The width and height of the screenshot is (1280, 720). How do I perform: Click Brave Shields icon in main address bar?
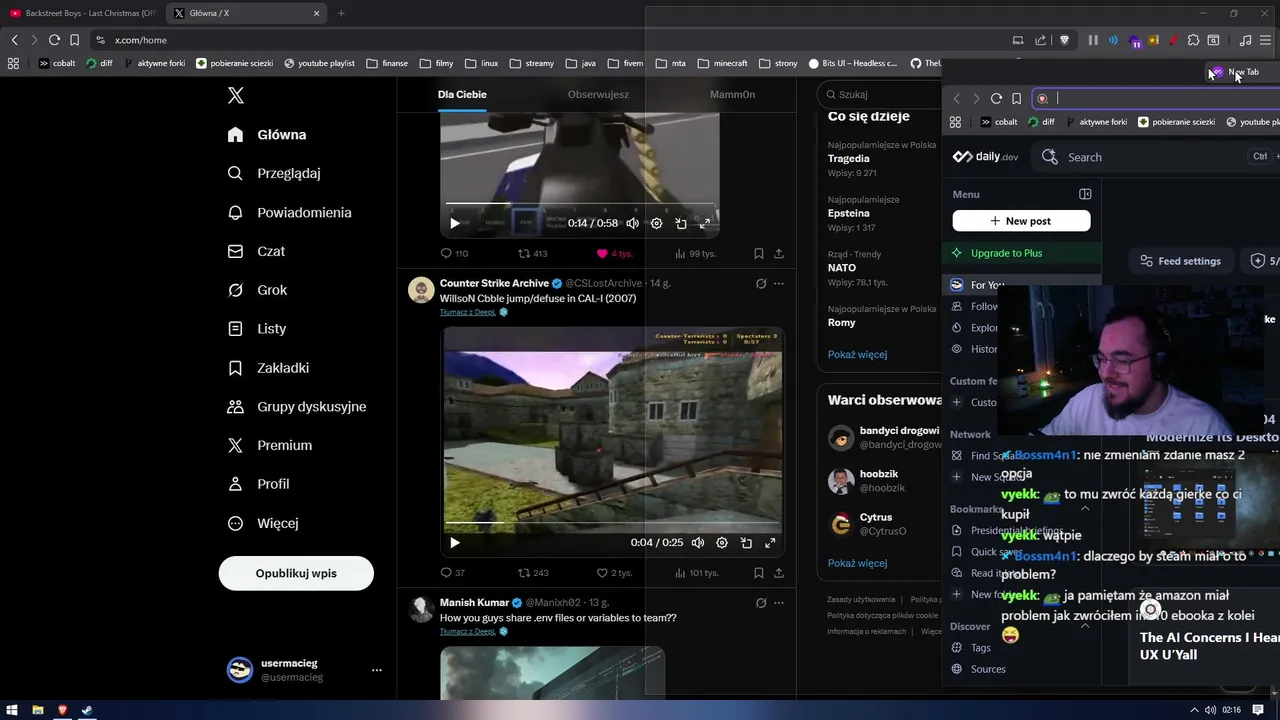tap(1065, 40)
